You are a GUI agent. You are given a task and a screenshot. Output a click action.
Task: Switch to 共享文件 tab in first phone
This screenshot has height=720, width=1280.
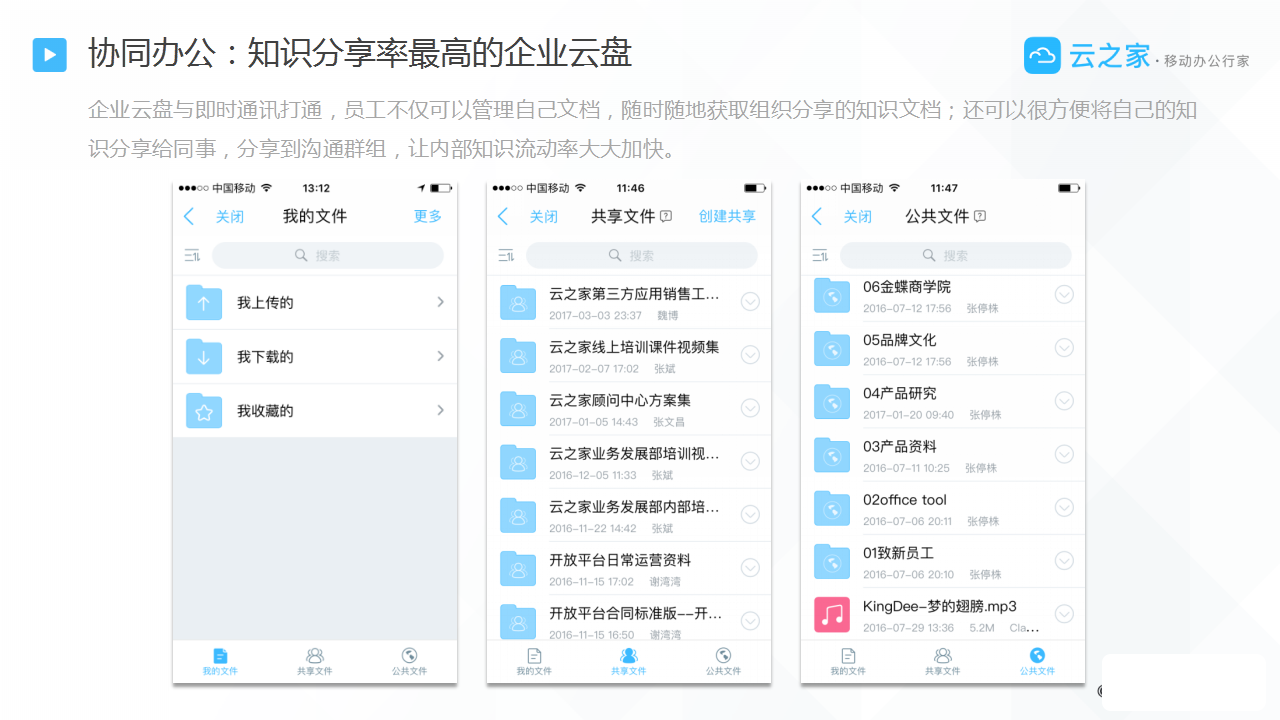pyautogui.click(x=314, y=662)
